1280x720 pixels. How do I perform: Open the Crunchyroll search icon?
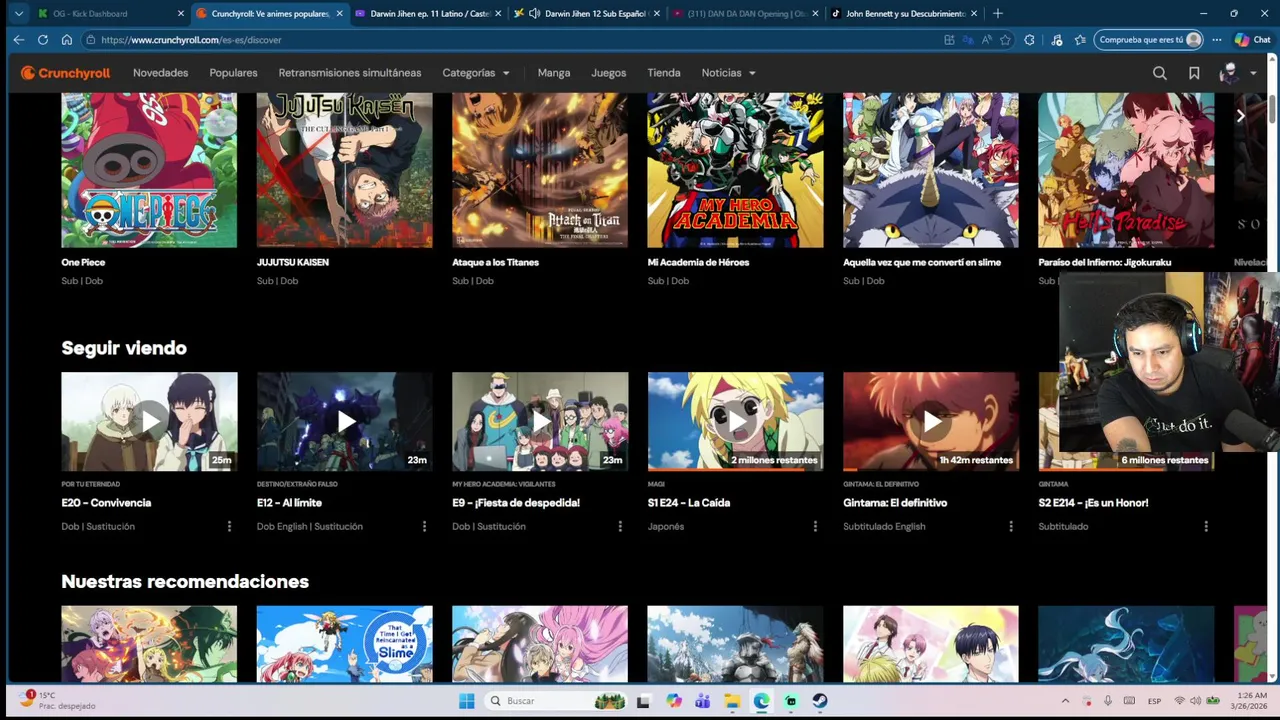1159,73
